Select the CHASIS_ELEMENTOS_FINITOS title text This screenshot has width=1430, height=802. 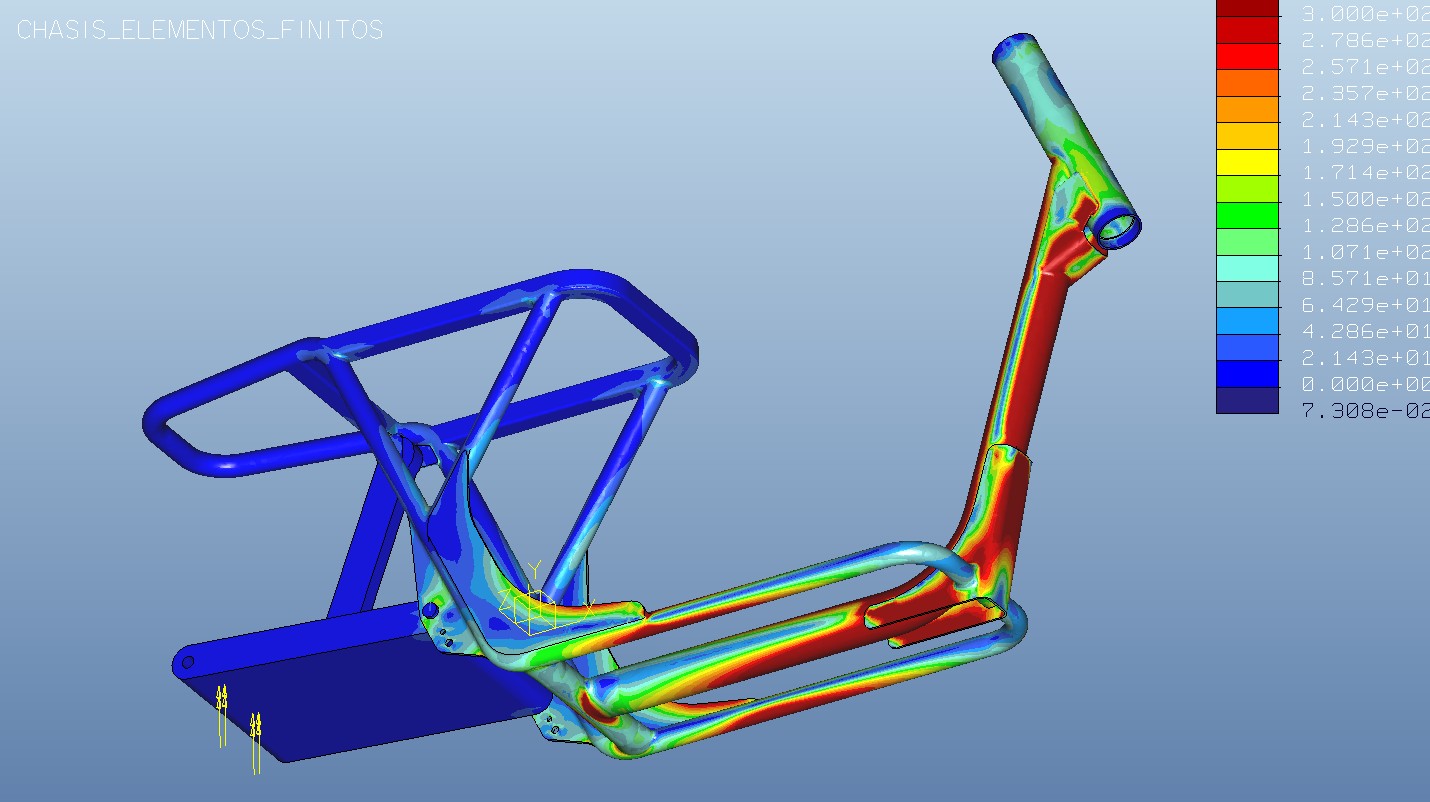point(200,30)
